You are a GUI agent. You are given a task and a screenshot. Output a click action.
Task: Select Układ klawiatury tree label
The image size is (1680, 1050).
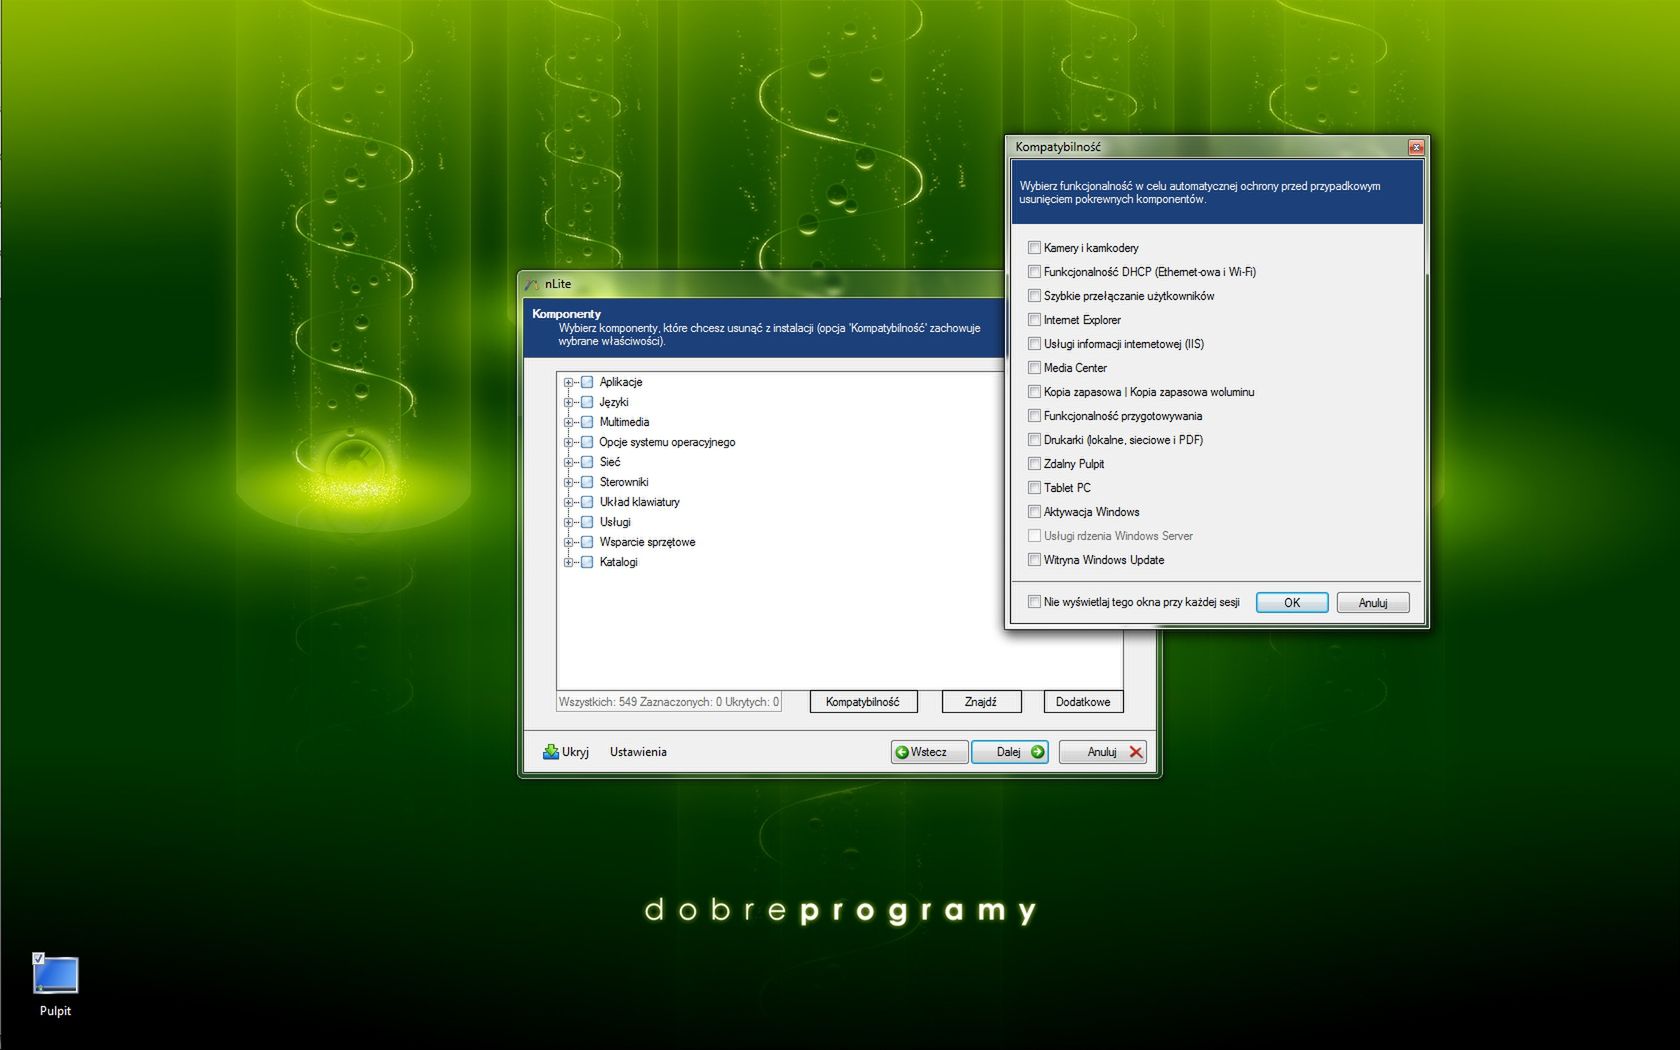tap(639, 502)
